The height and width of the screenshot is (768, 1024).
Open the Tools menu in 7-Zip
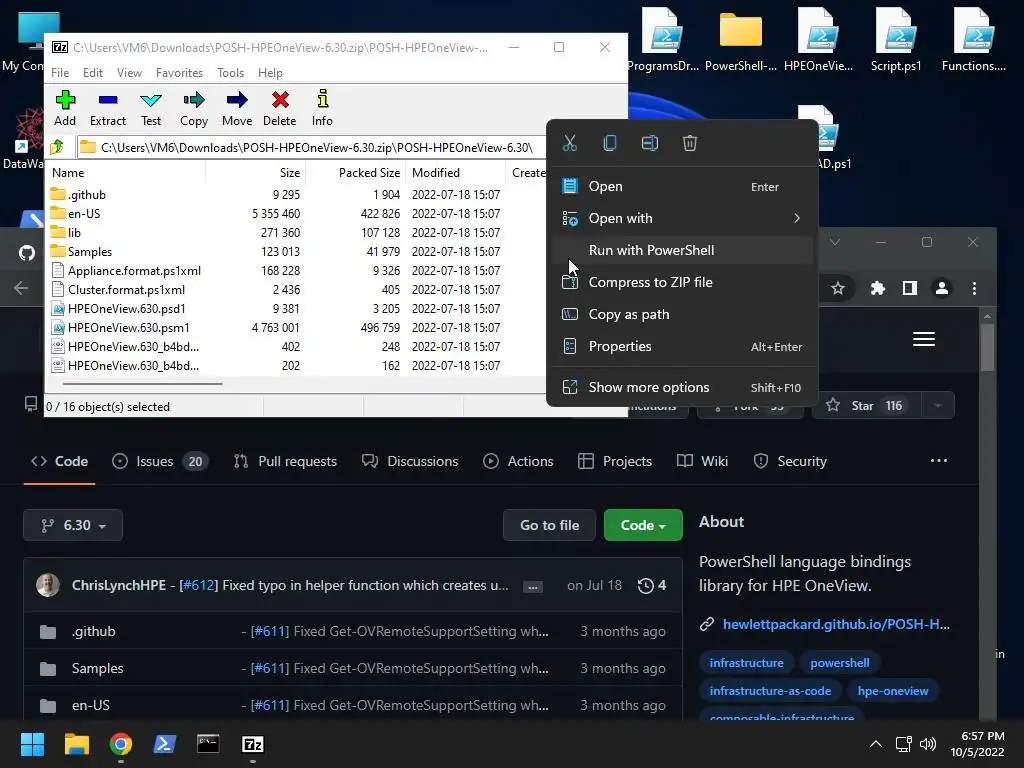coord(230,72)
